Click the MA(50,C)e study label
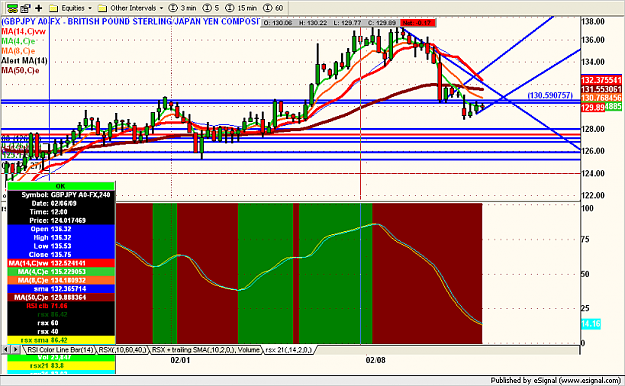The width and height of the screenshot is (625, 386). [x=20, y=71]
